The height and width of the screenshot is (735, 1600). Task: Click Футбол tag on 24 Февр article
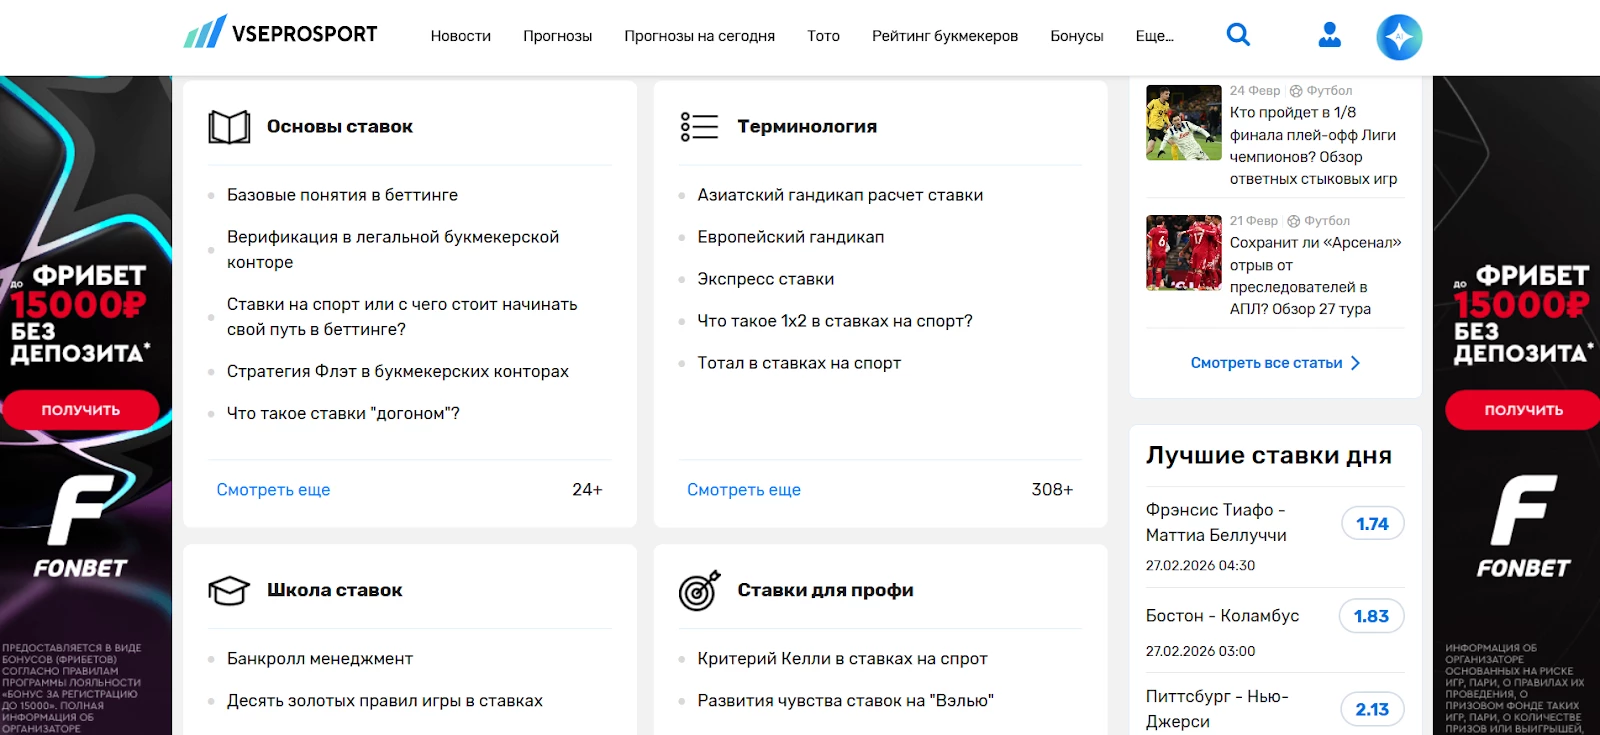click(x=1321, y=91)
